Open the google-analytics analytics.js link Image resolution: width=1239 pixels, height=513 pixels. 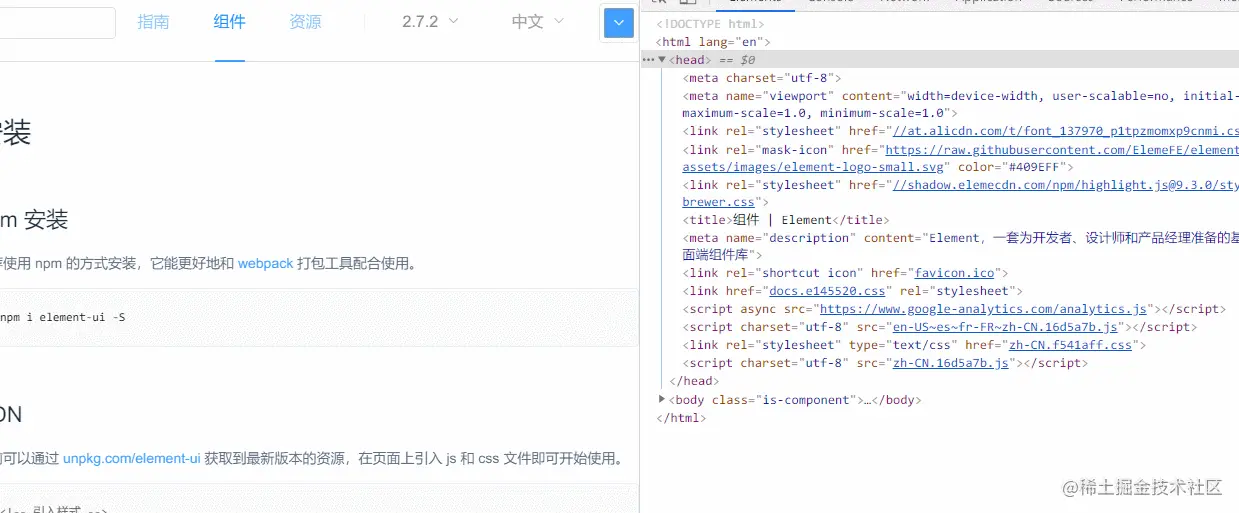click(x=983, y=309)
